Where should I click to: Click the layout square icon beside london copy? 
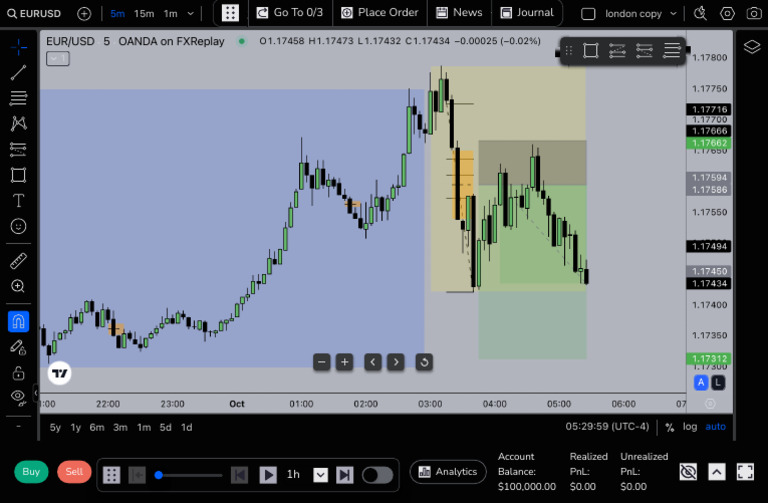[588, 14]
